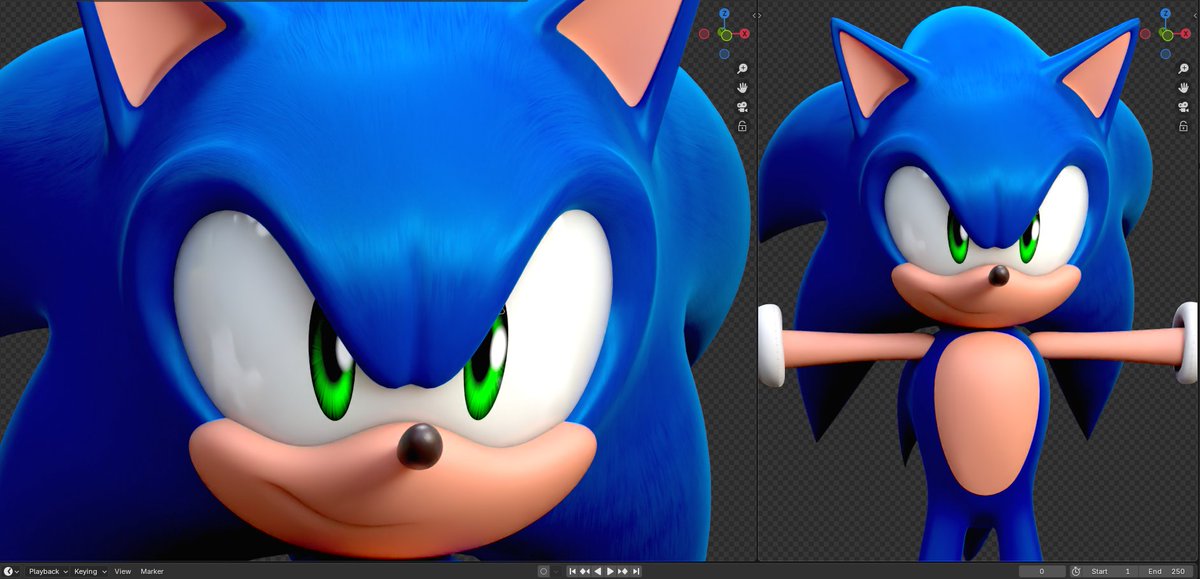Click sidebar toggle arrows between the viewports
This screenshot has width=1200, height=579.
(757, 16)
